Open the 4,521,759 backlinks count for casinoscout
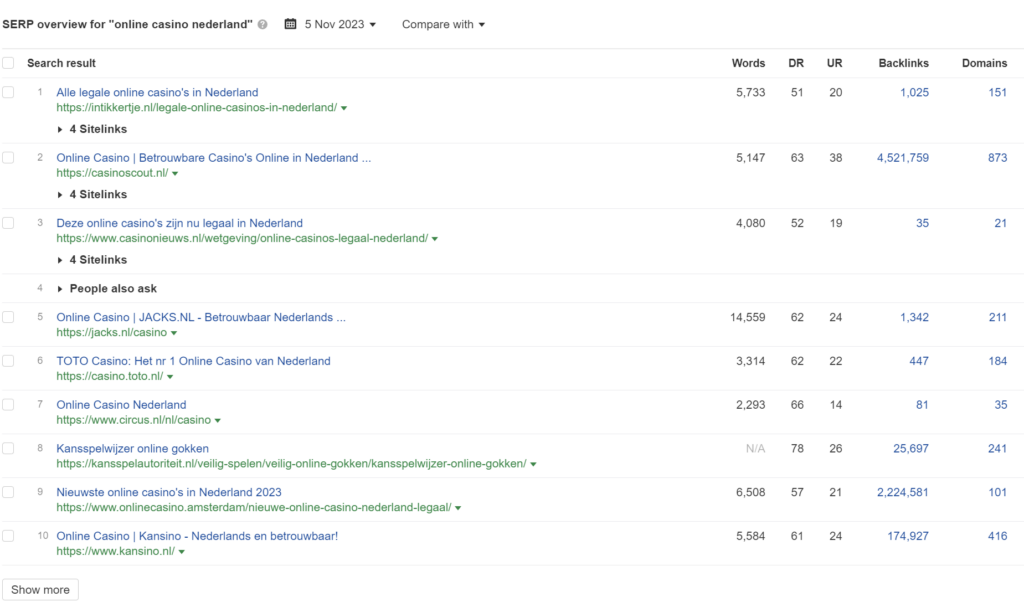The image size is (1024, 602). [x=902, y=158]
